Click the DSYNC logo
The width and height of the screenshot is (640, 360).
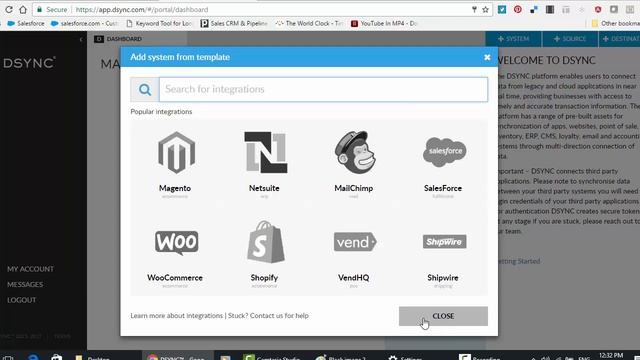29,62
